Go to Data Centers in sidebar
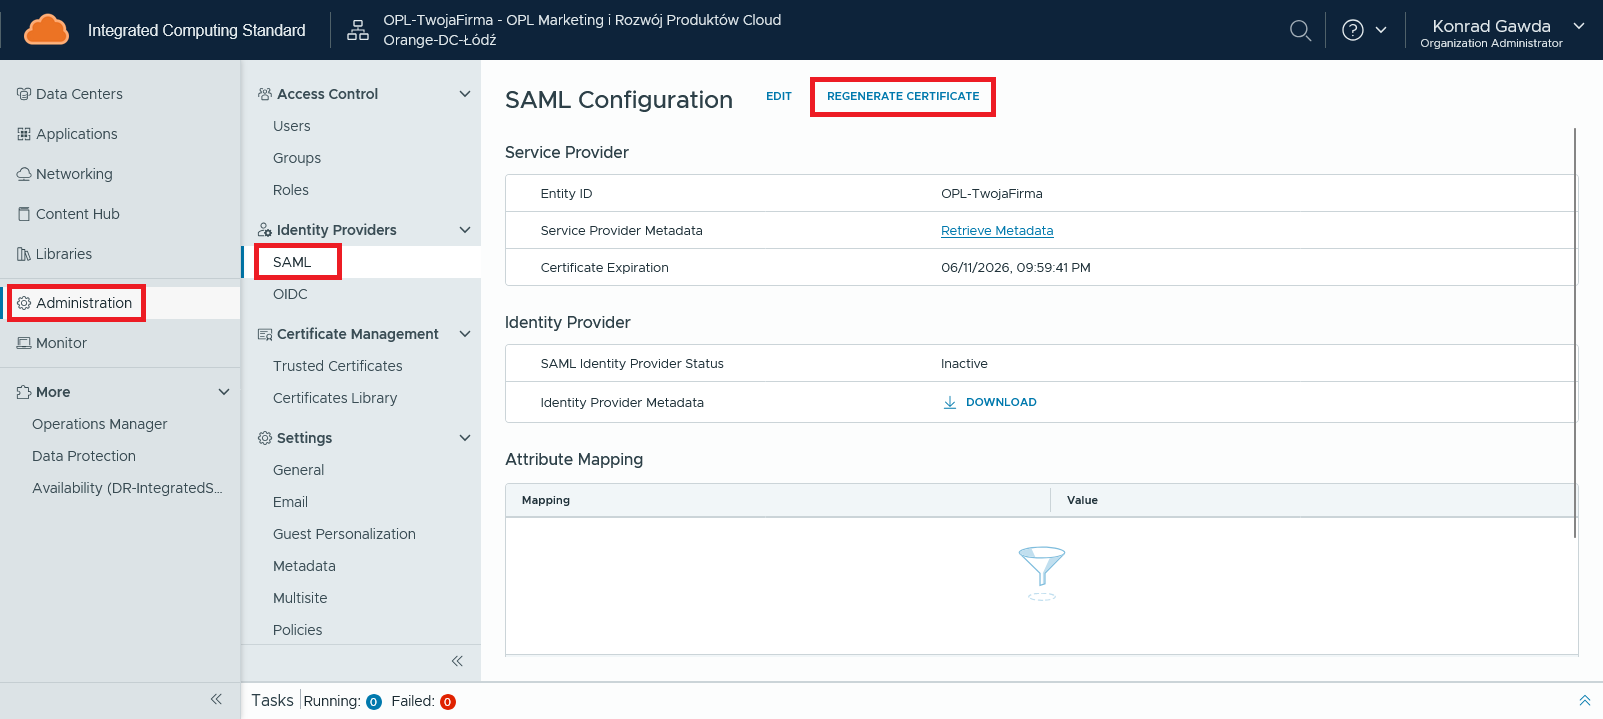Viewport: 1603px width, 719px height. coord(79,94)
